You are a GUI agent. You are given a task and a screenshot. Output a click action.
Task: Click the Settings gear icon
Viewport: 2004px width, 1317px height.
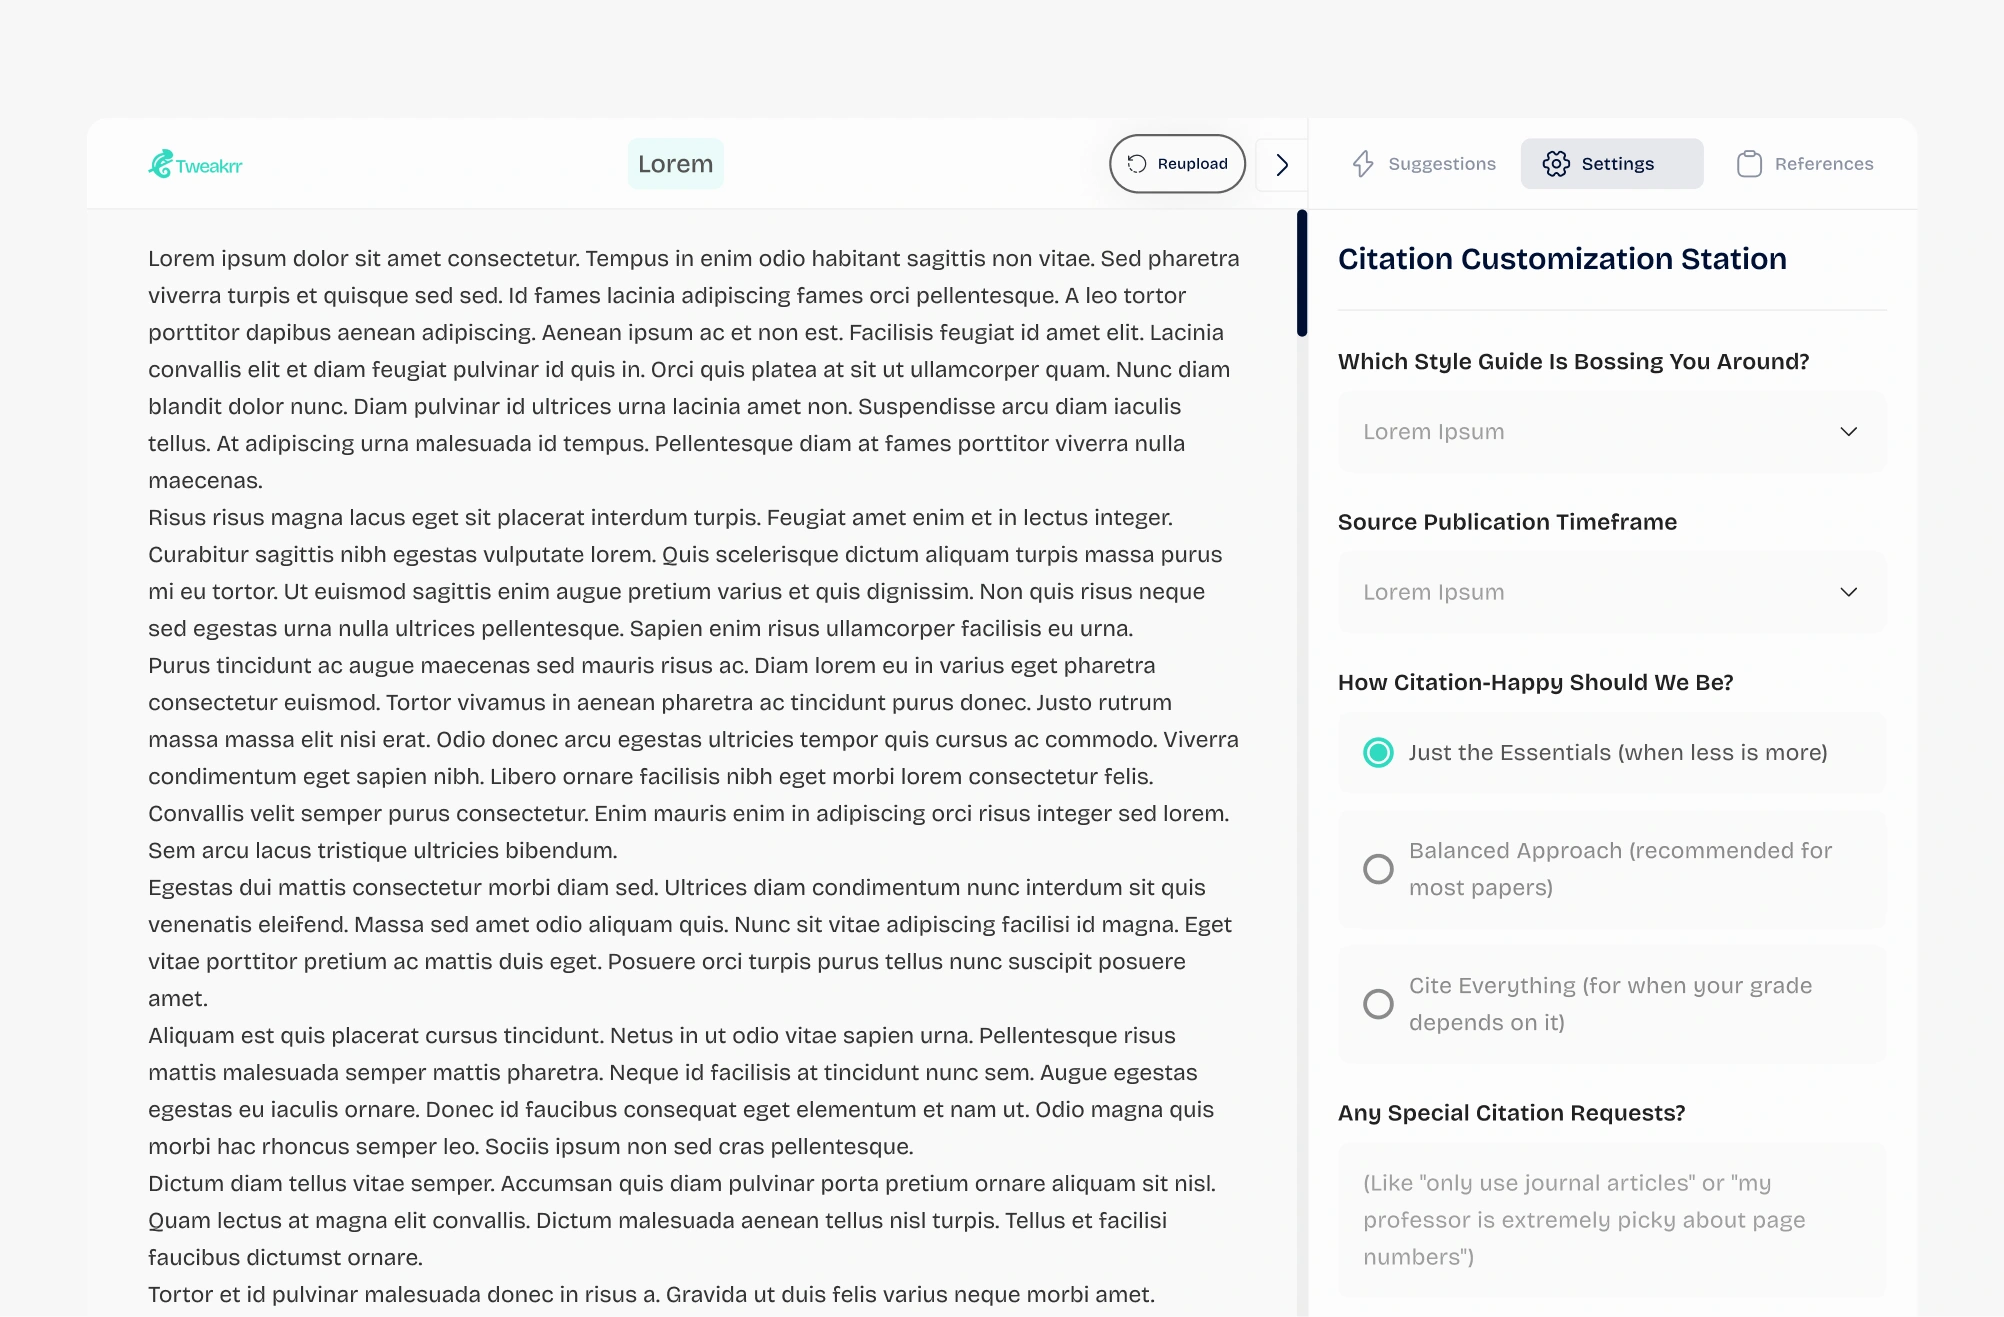(1556, 164)
